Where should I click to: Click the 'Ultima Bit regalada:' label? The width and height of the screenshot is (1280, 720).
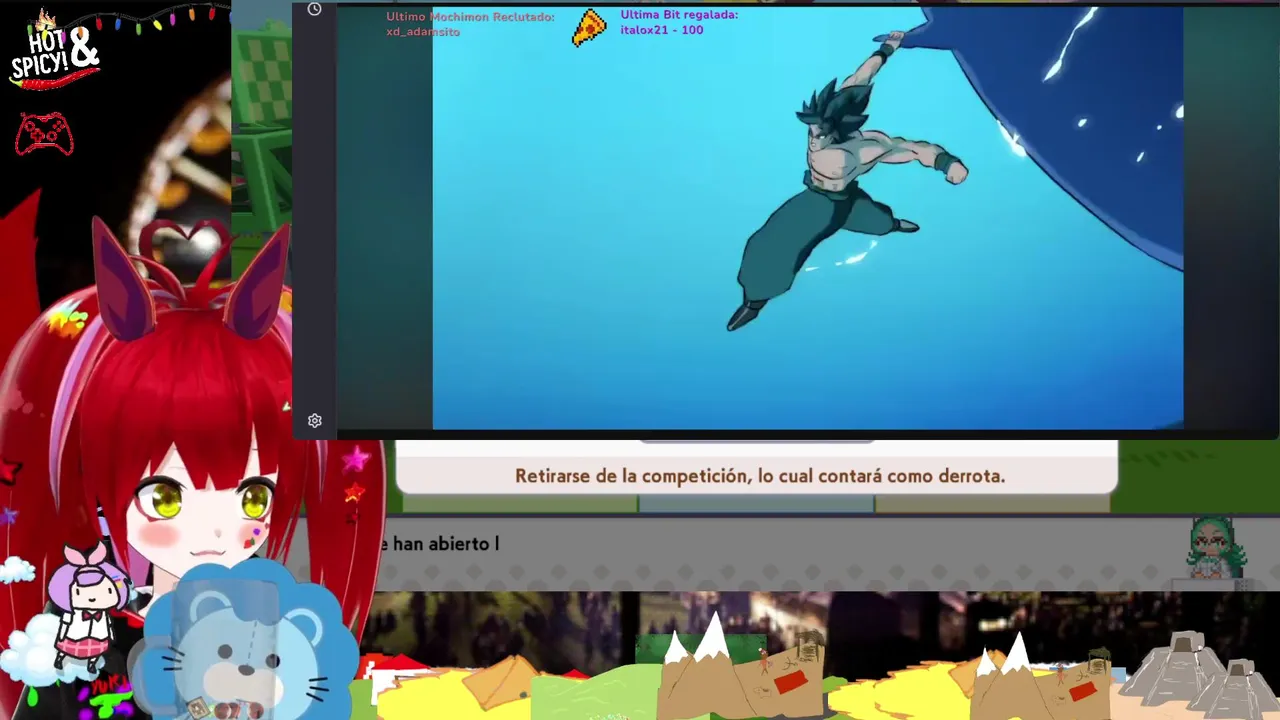(679, 15)
